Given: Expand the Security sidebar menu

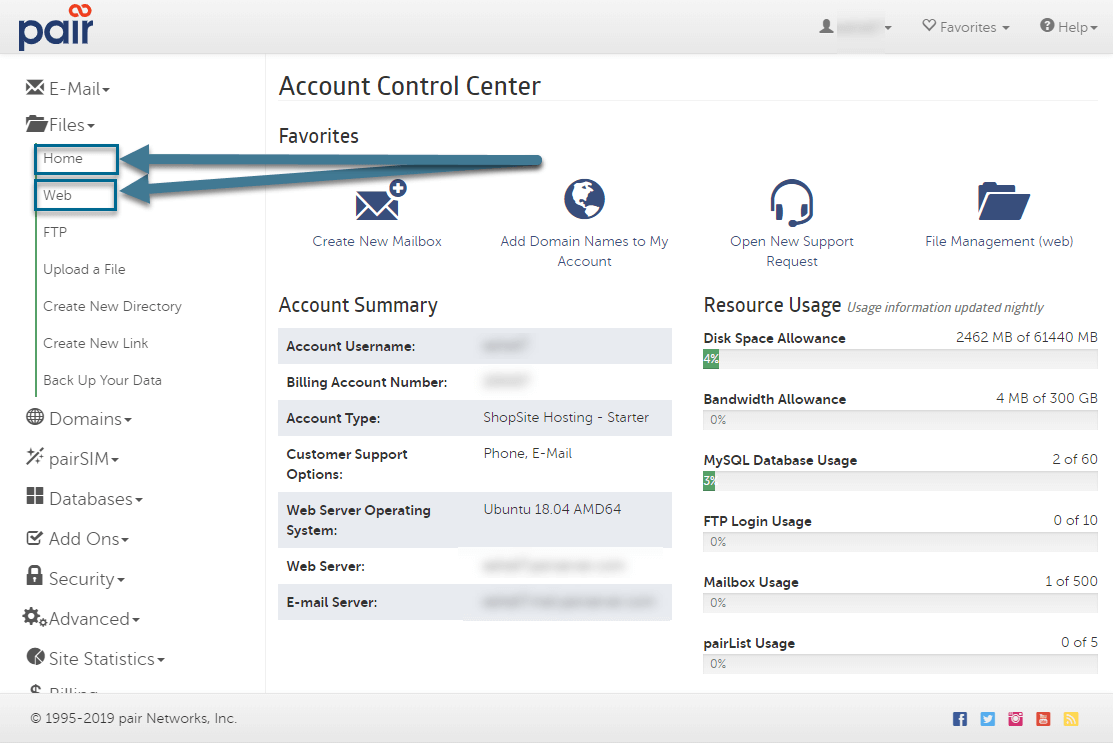Looking at the screenshot, I should [x=74, y=579].
